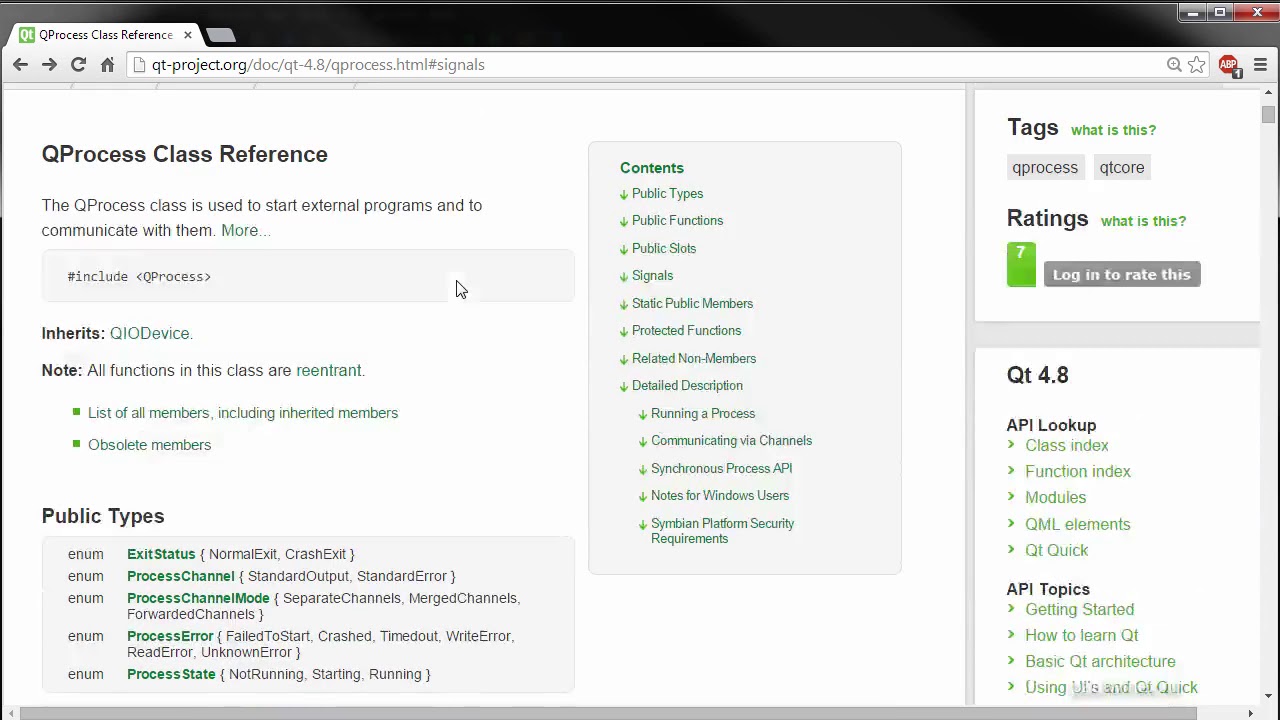This screenshot has width=1280, height=720.
Task: Open the reentrant link
Action: 328,371
